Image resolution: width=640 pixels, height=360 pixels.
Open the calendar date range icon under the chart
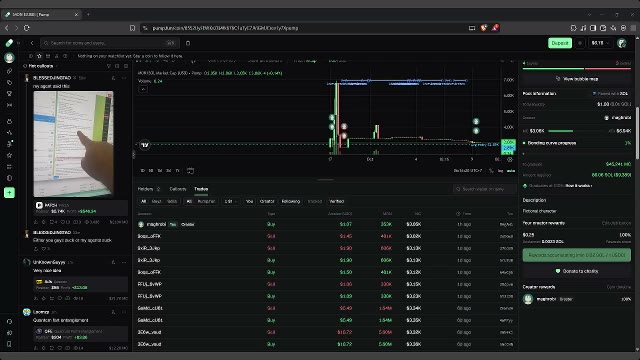190,171
